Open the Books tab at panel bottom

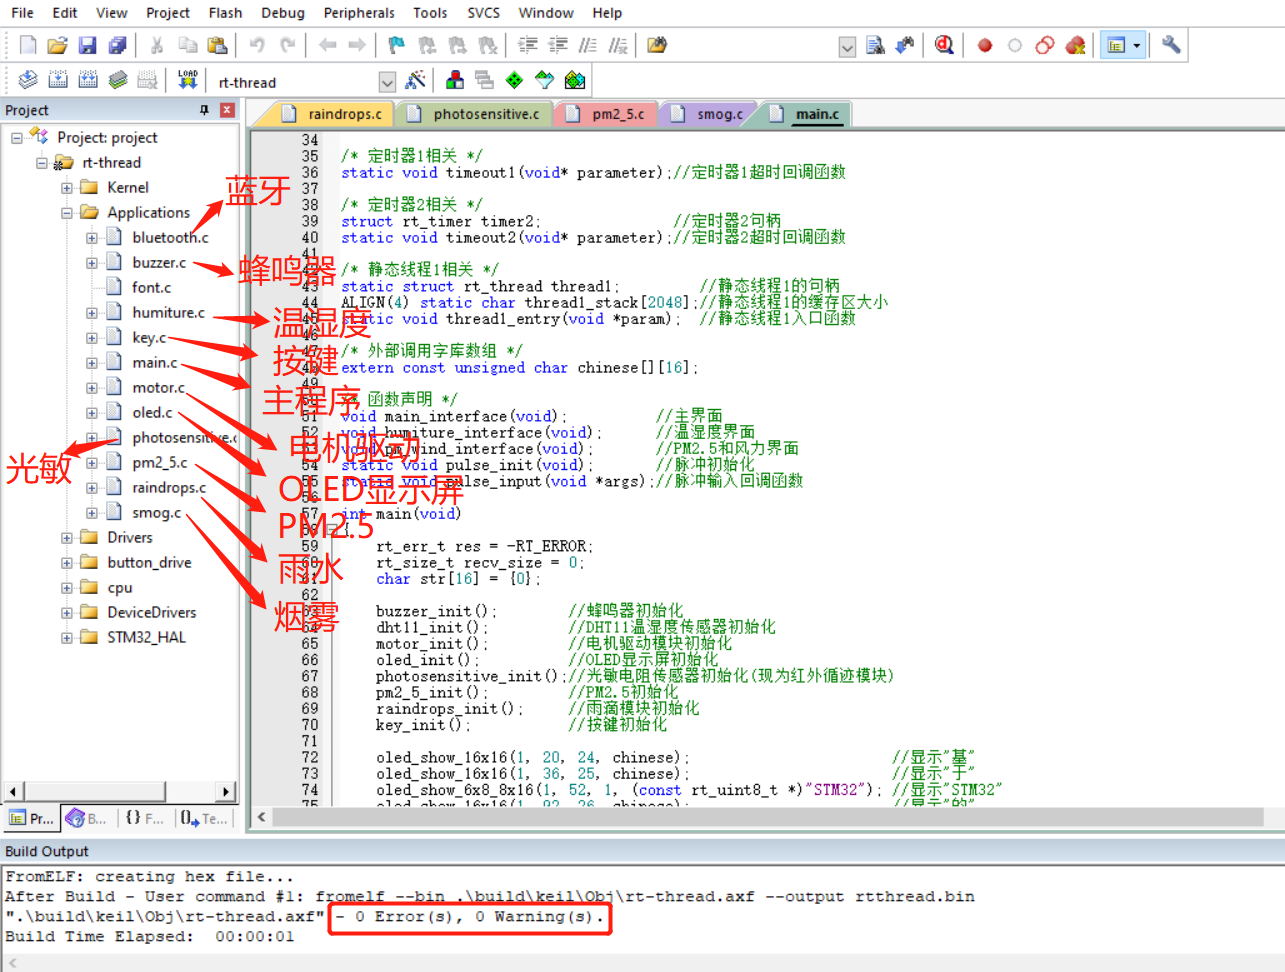point(87,818)
